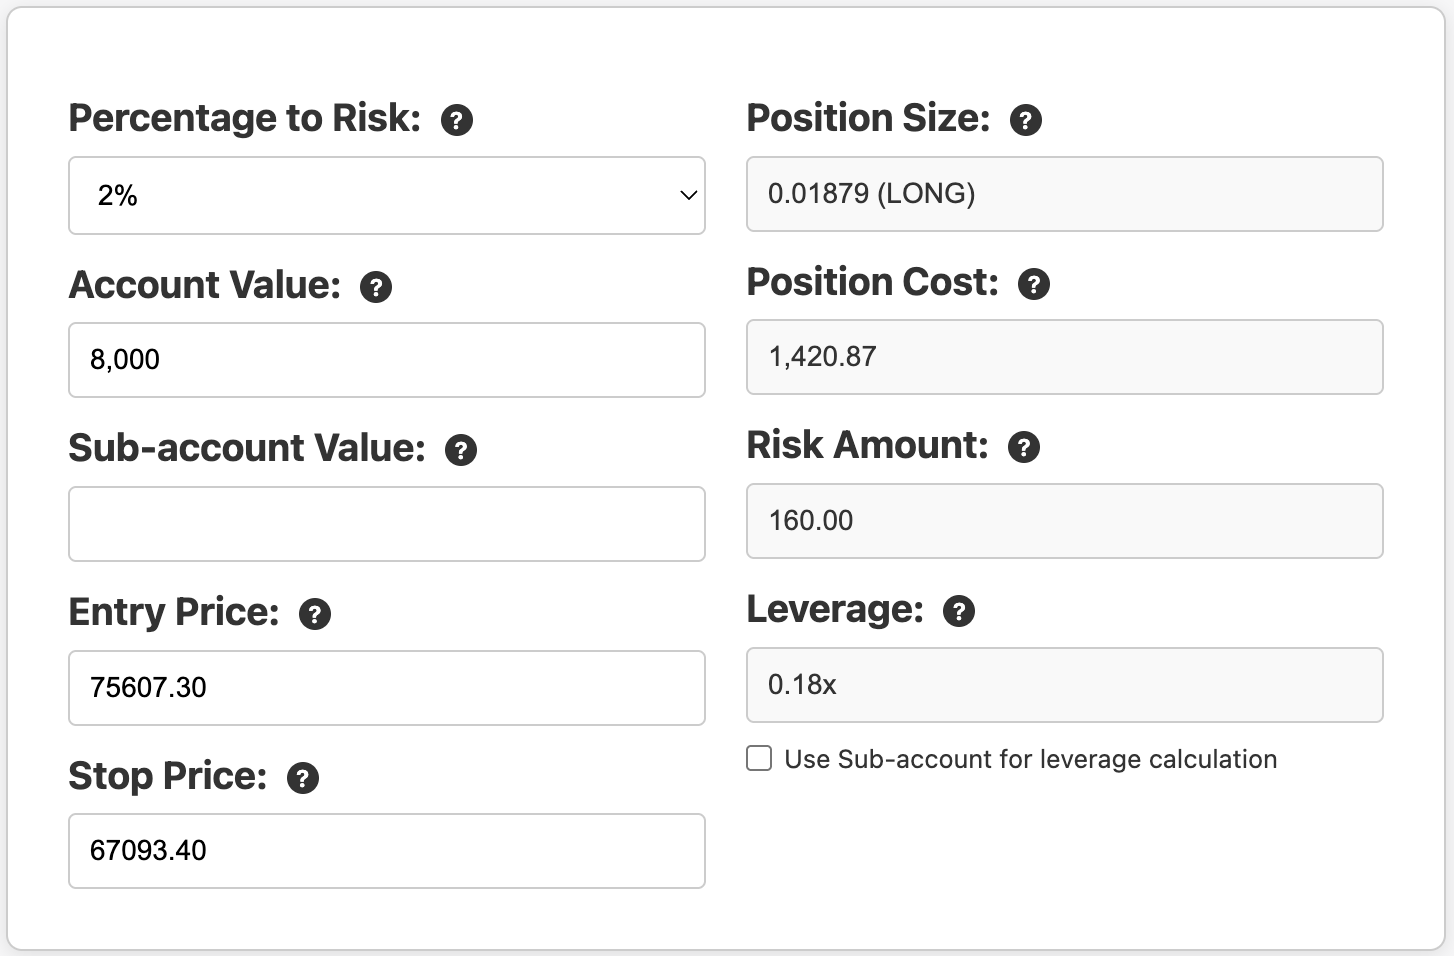Click the Risk Amount help icon
The height and width of the screenshot is (956, 1454).
click(1023, 447)
